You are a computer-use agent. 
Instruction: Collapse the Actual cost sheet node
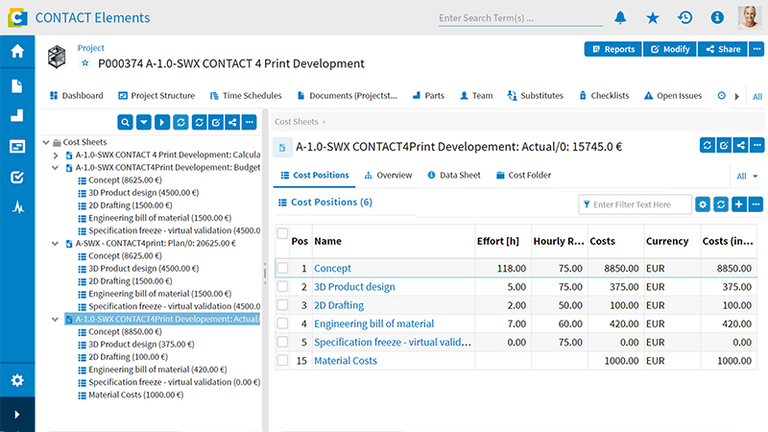pos(55,319)
